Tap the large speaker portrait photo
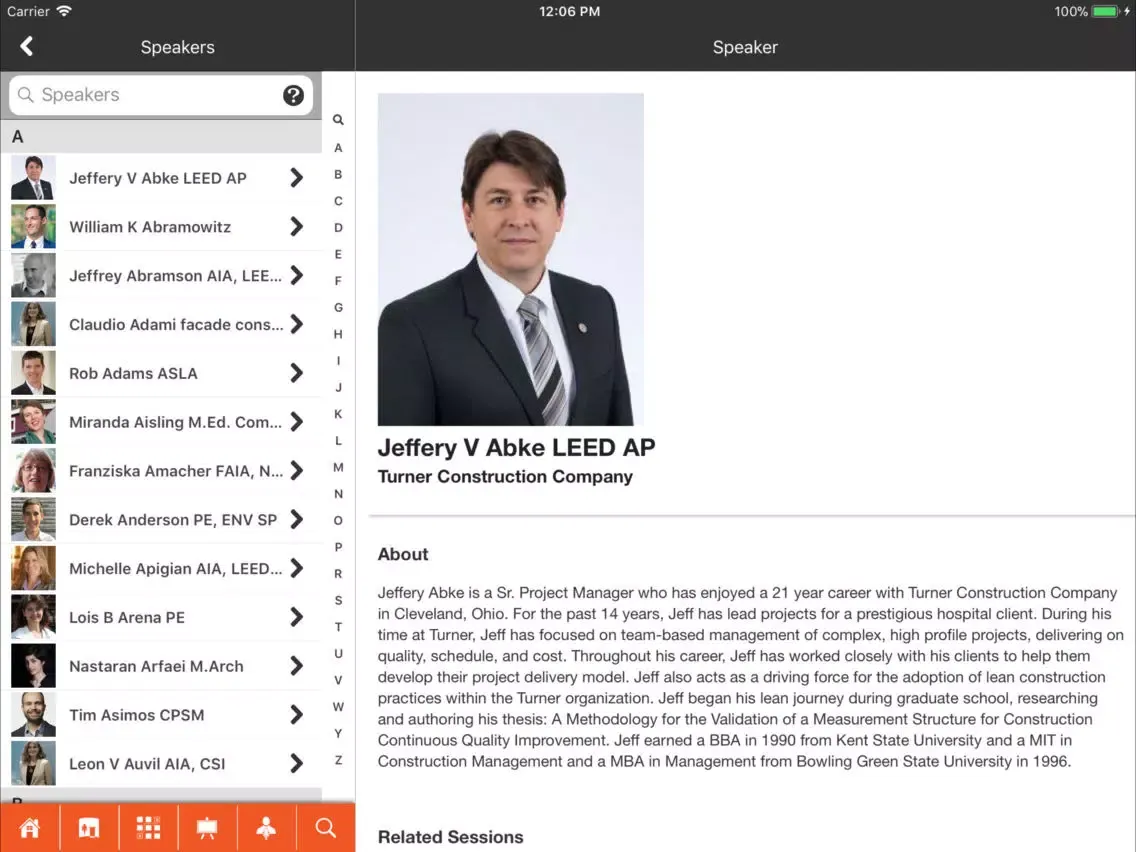Screen dimensions: 1136x852 coord(511,259)
